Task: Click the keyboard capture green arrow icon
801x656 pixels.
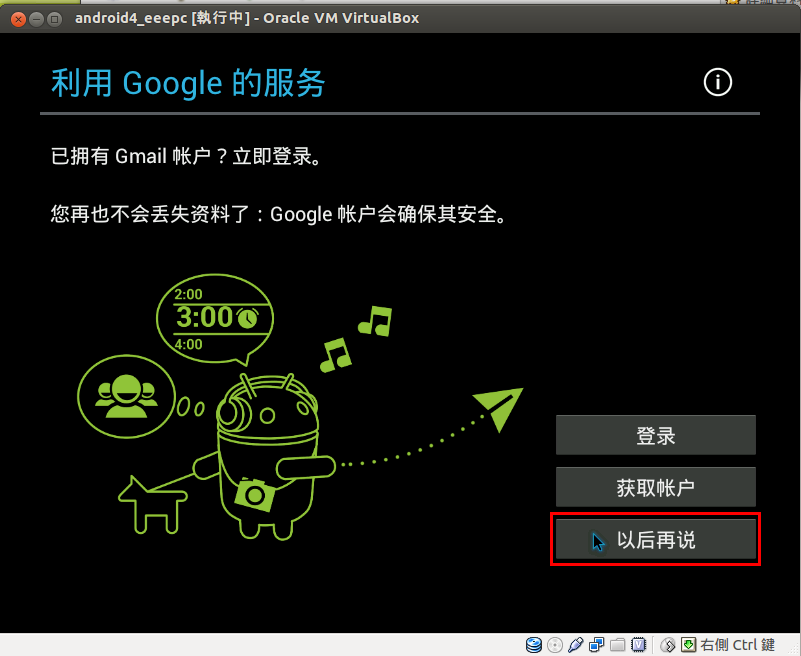Action: [x=688, y=645]
